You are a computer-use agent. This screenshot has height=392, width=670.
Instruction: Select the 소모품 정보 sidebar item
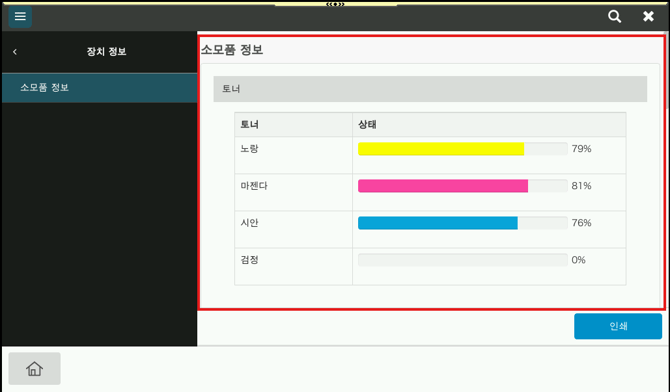[x=100, y=88]
